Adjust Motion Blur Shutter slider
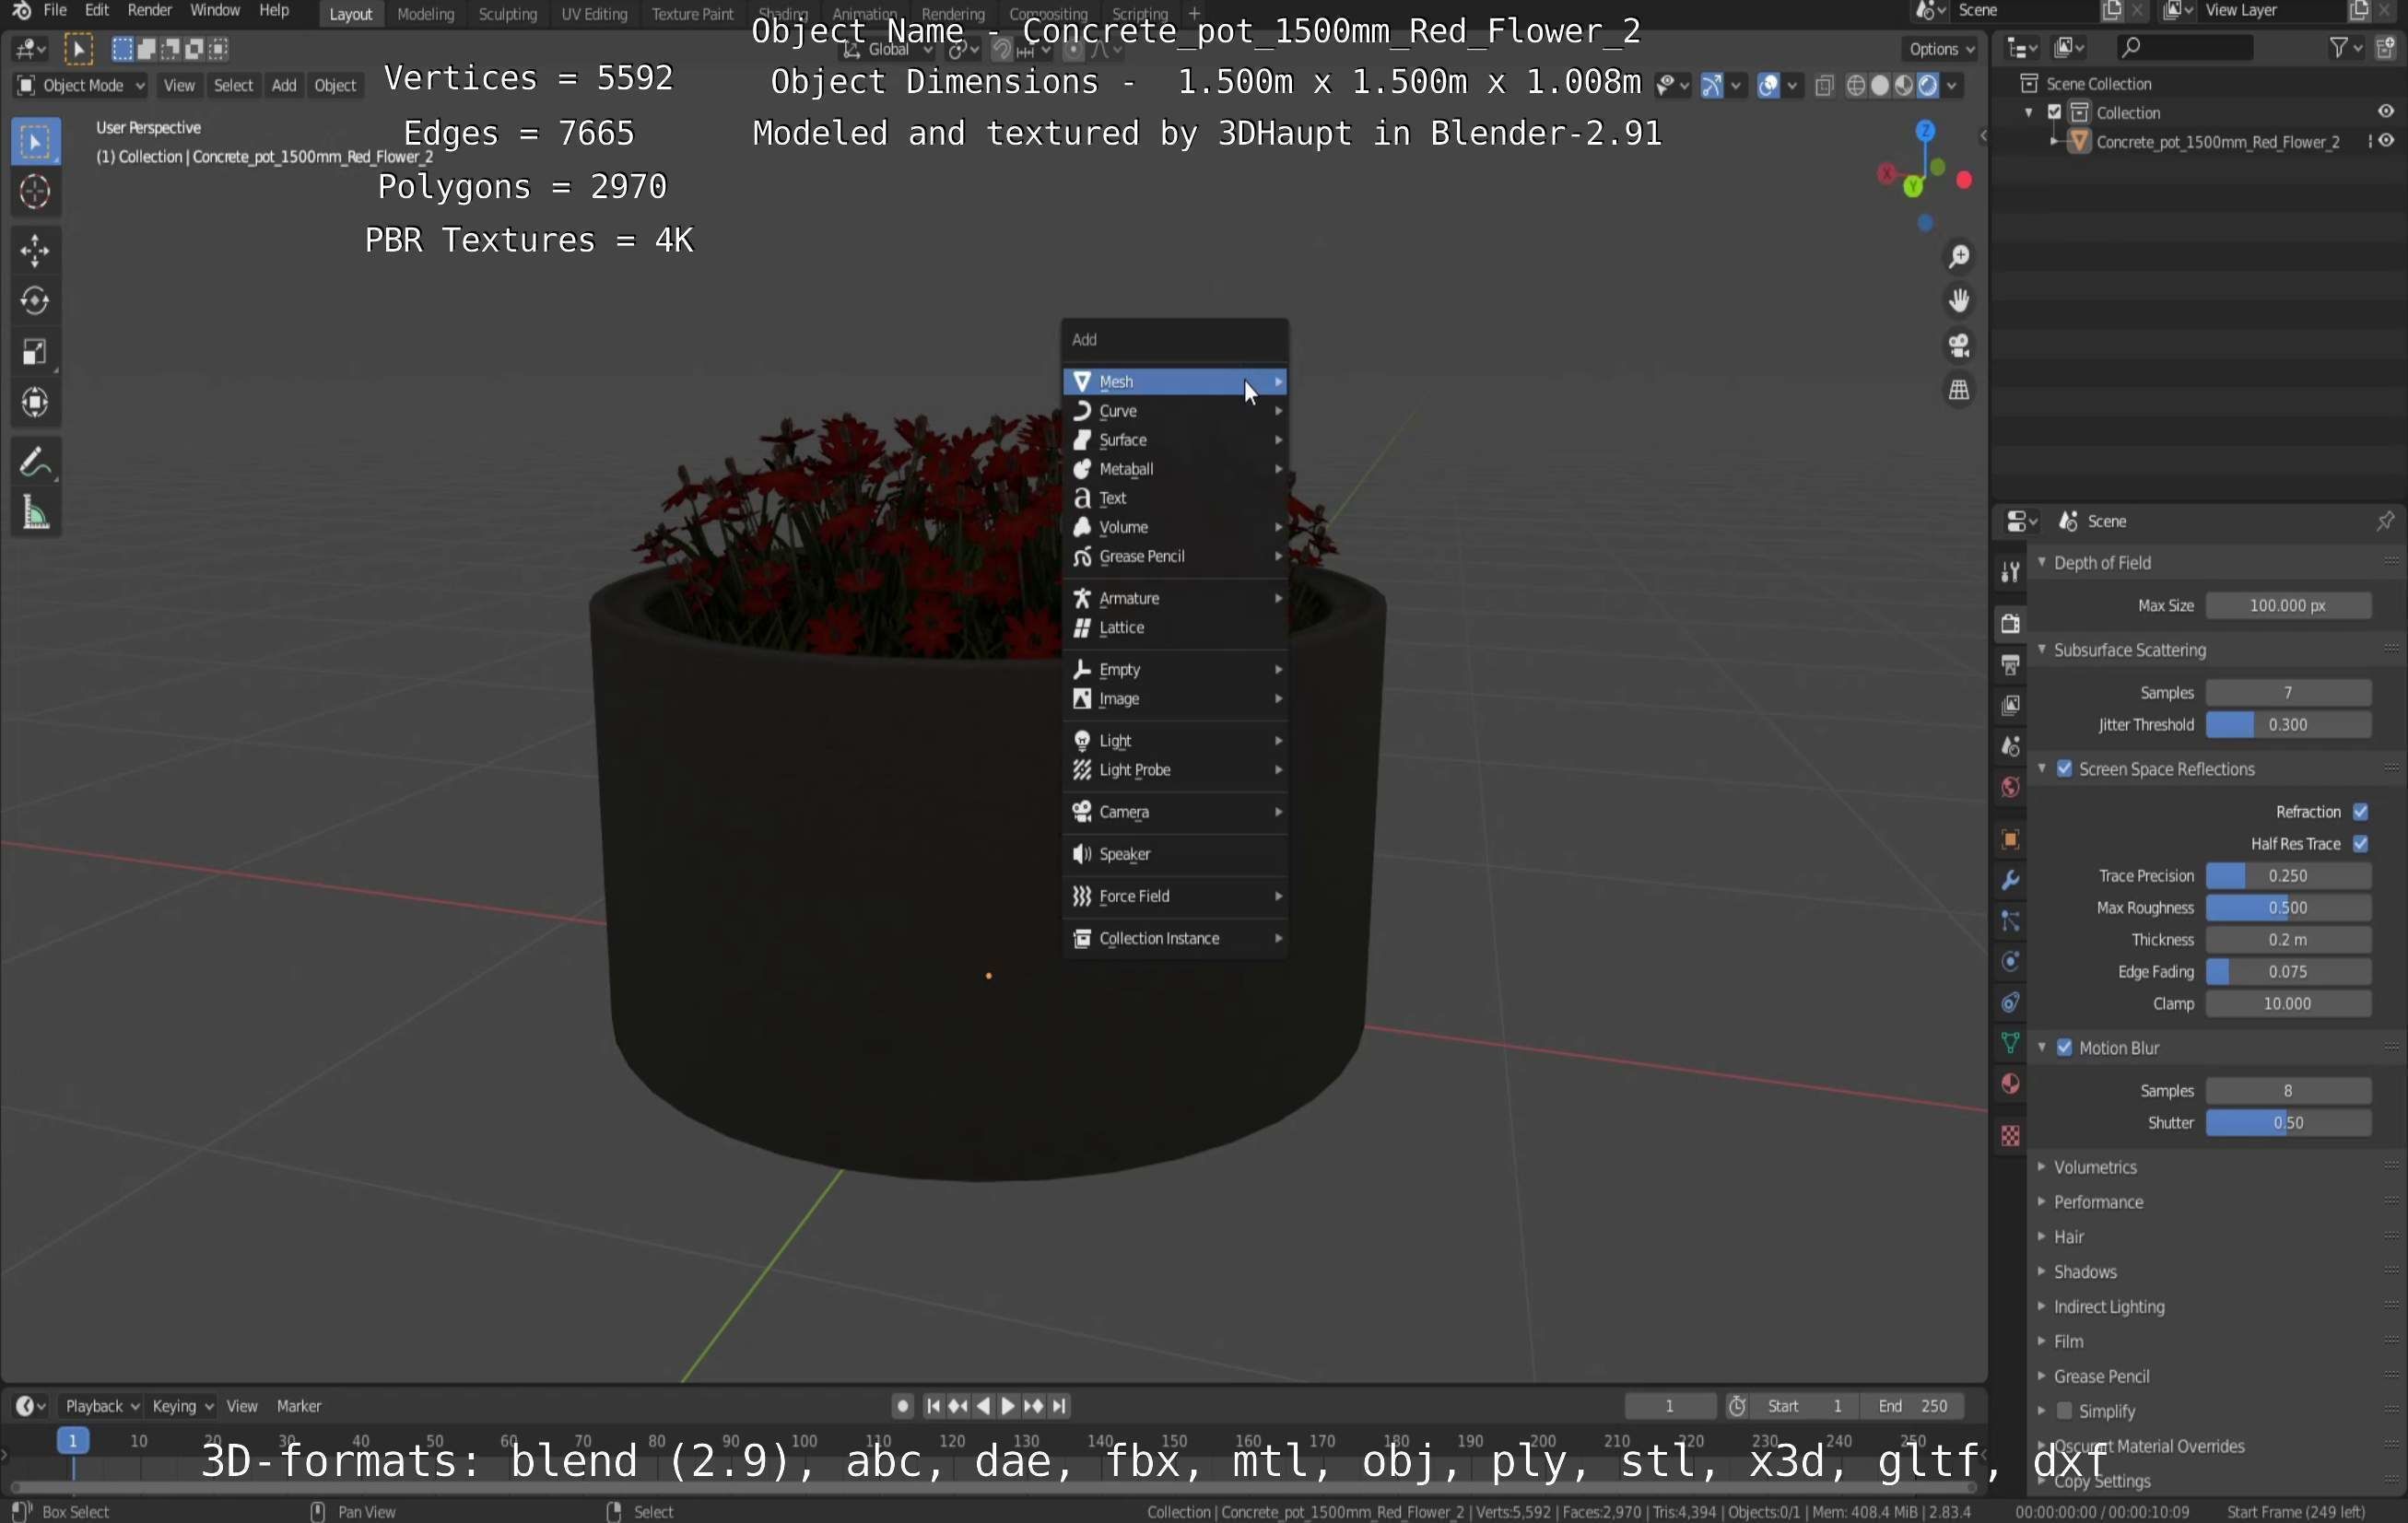Screen dimensions: 2408x1523 2287,1123
